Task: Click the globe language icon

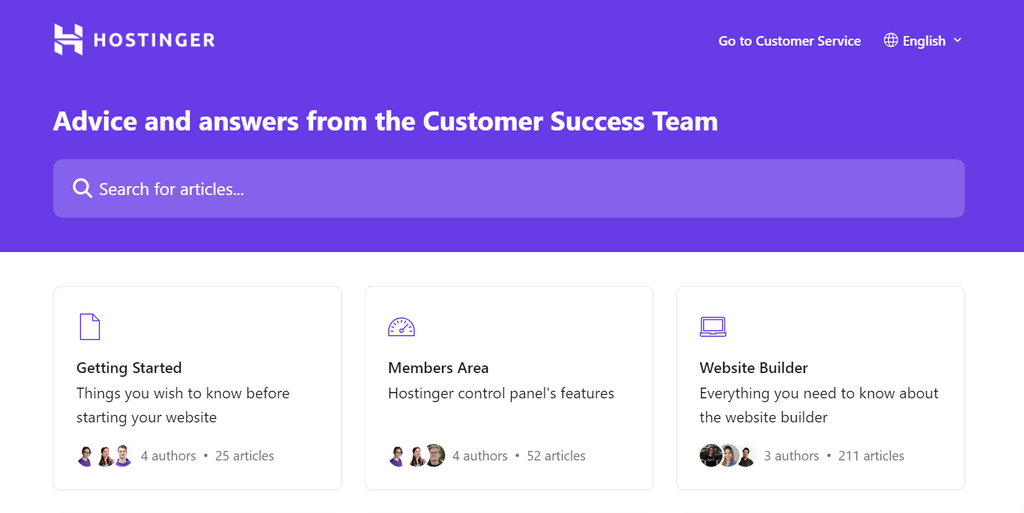Action: (x=891, y=40)
